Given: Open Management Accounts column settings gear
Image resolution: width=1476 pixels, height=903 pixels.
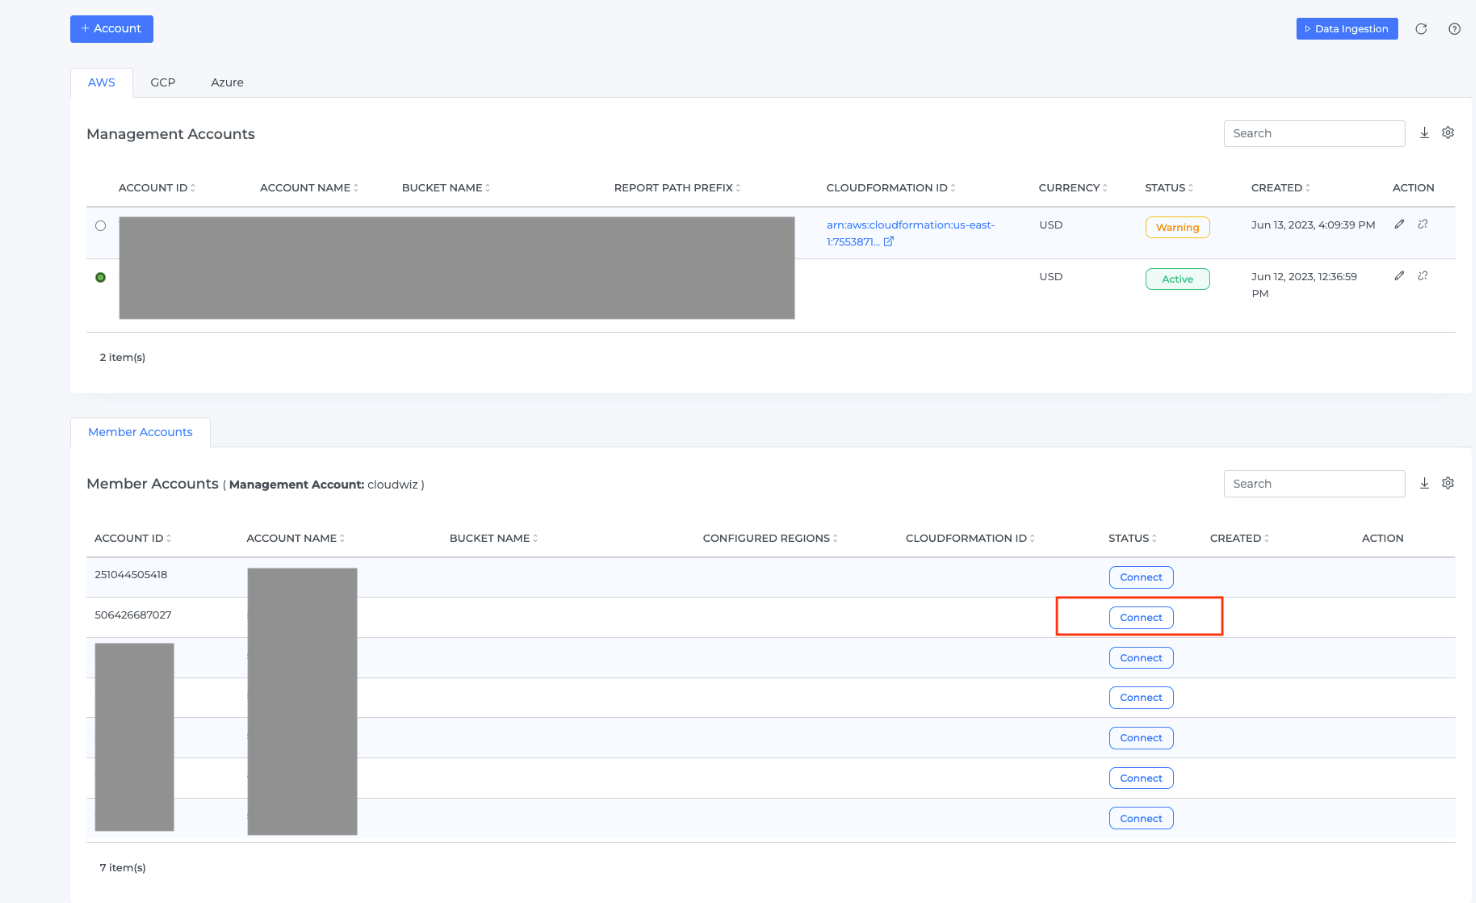Looking at the screenshot, I should [1447, 133].
